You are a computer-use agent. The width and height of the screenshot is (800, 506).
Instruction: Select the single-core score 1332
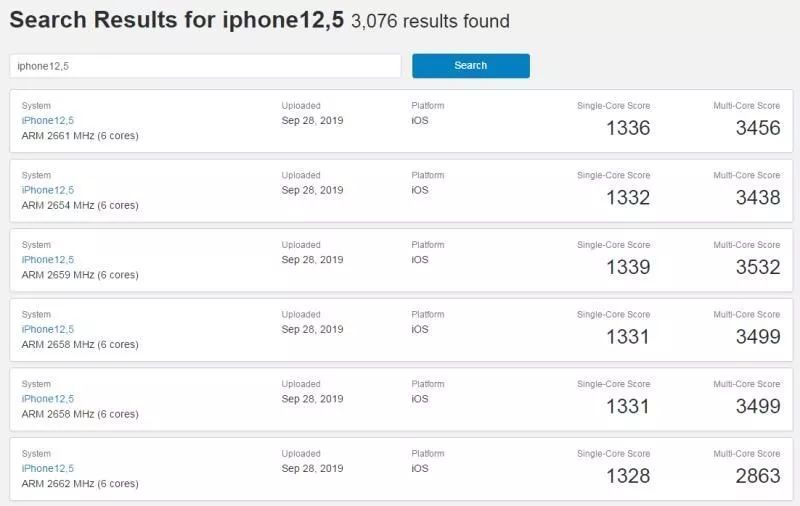pos(628,198)
